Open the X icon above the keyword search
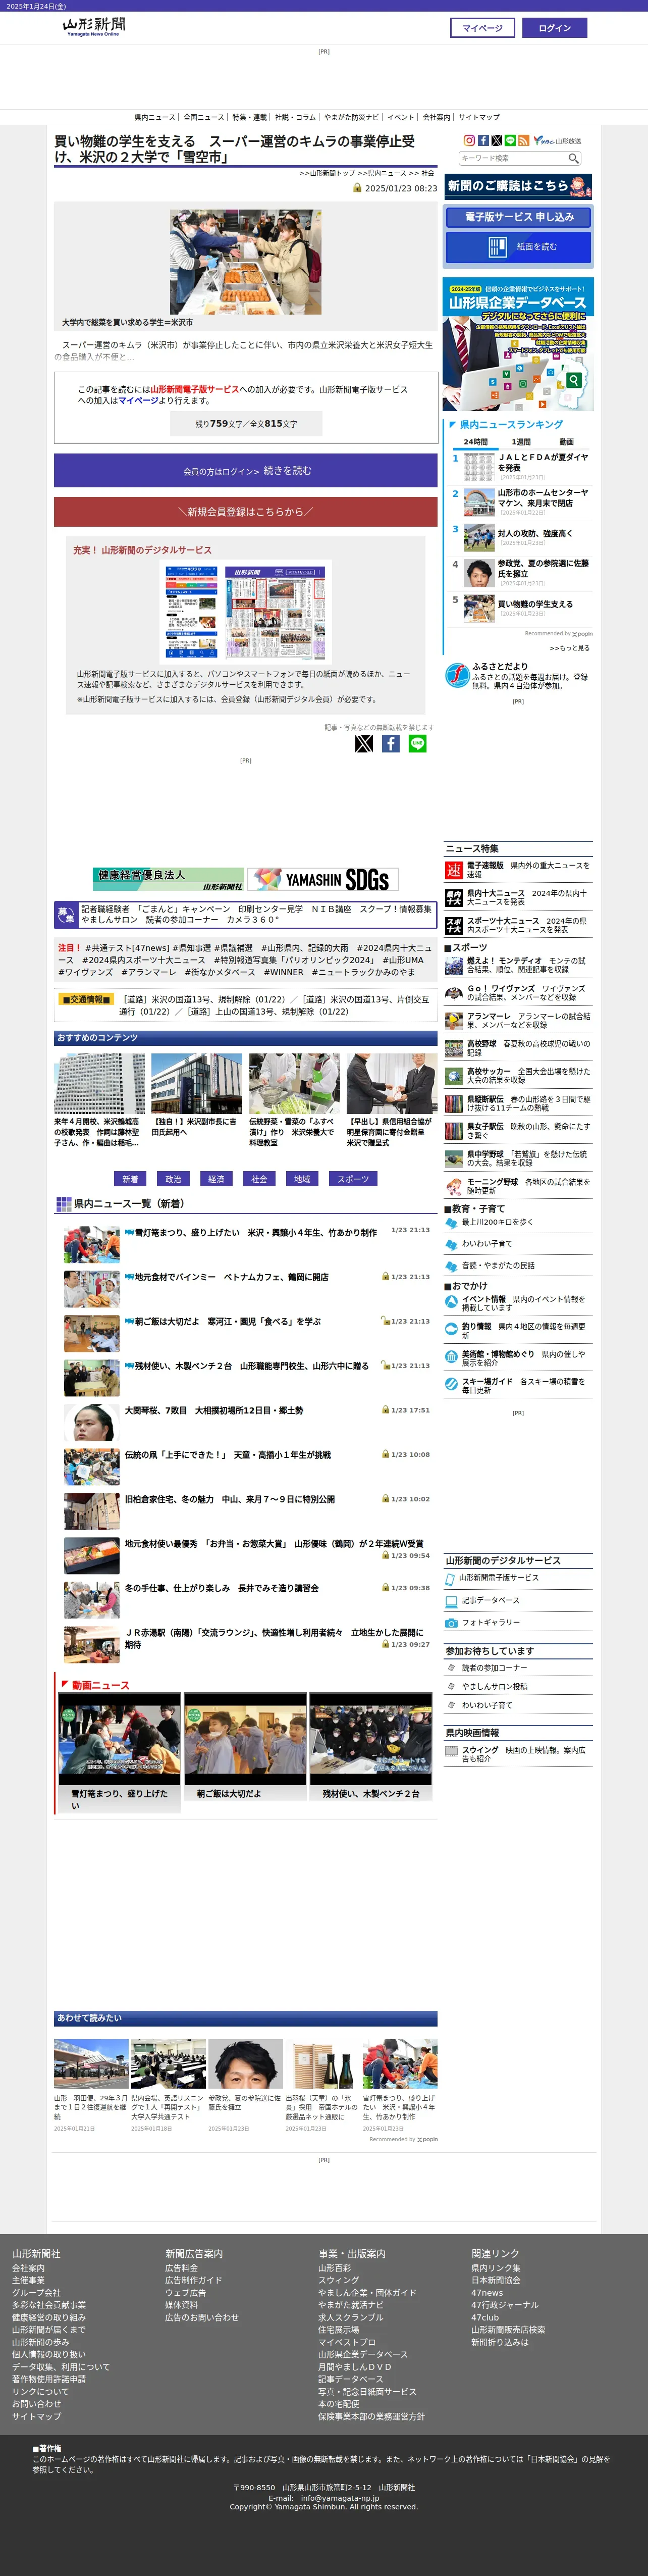 pyautogui.click(x=496, y=141)
